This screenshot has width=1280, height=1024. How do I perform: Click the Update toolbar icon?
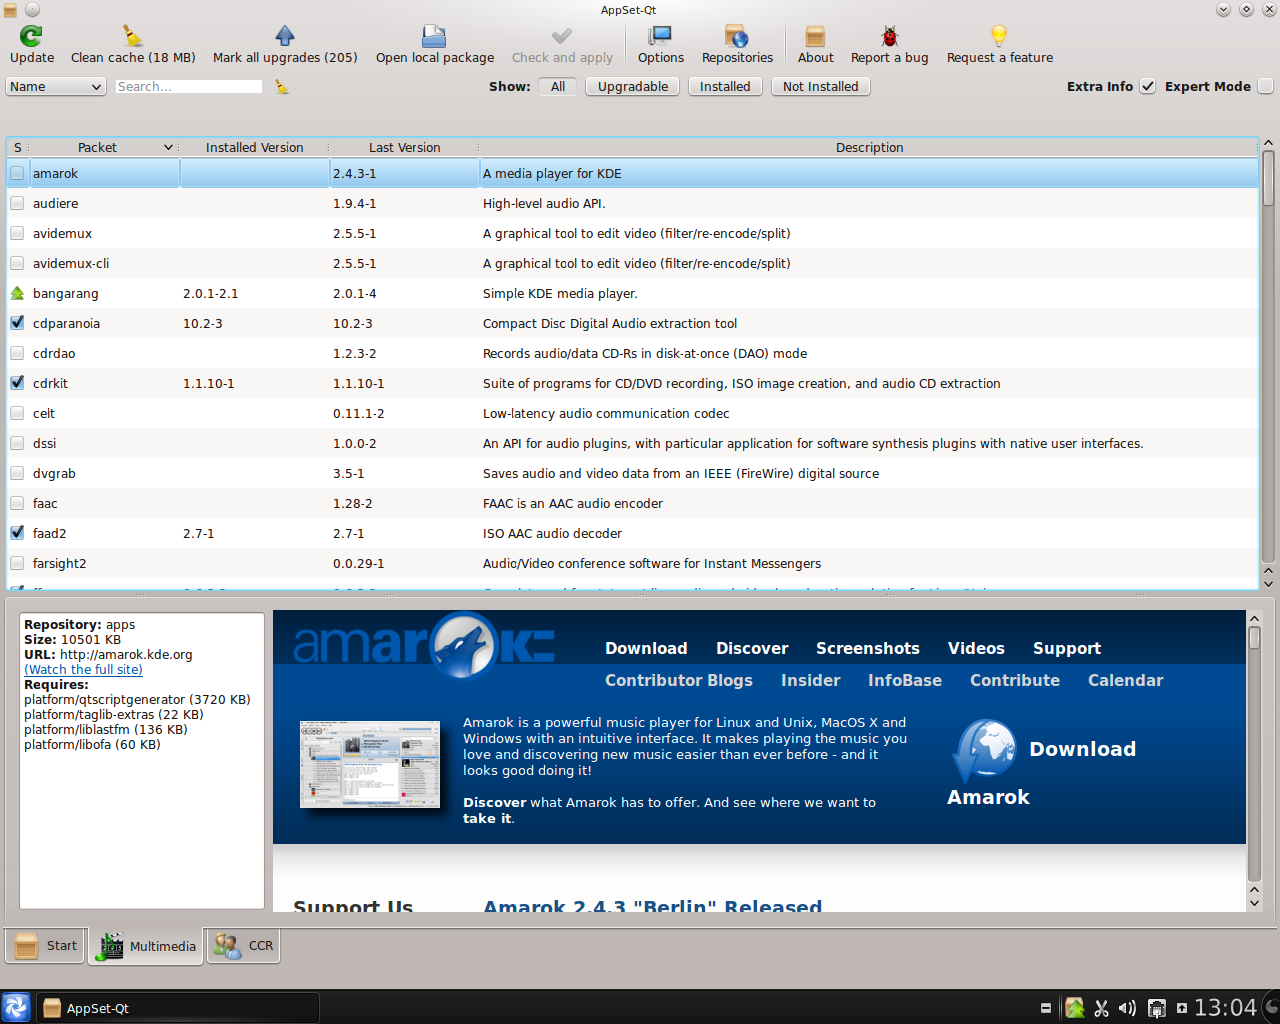[31, 37]
